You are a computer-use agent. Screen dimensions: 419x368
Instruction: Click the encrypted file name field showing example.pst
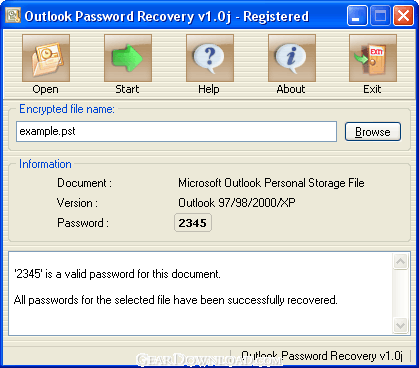(x=176, y=131)
